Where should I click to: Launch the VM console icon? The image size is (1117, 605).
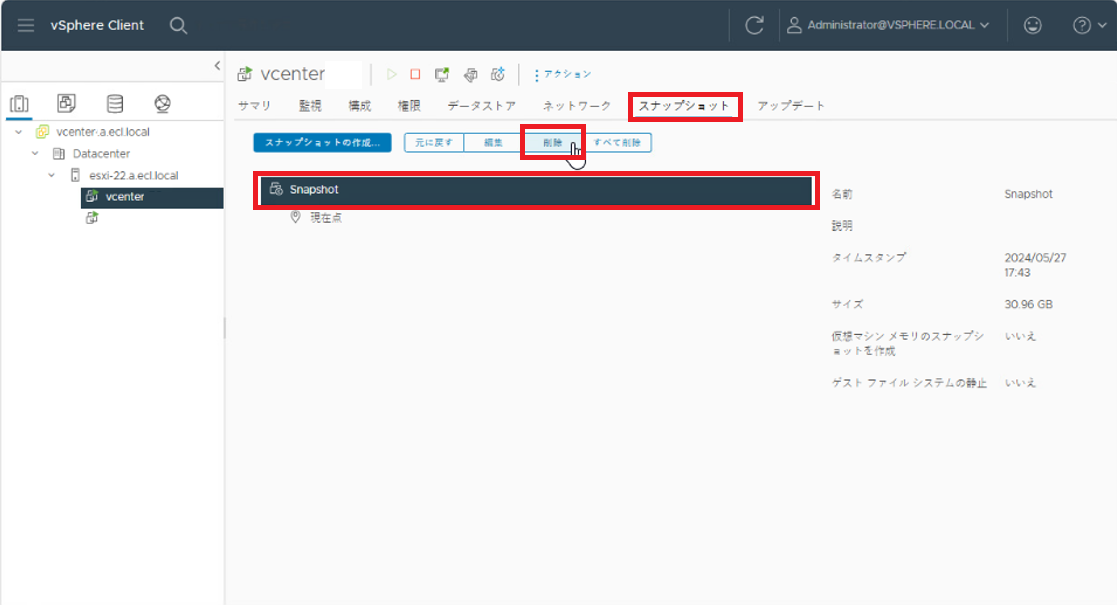coord(442,74)
